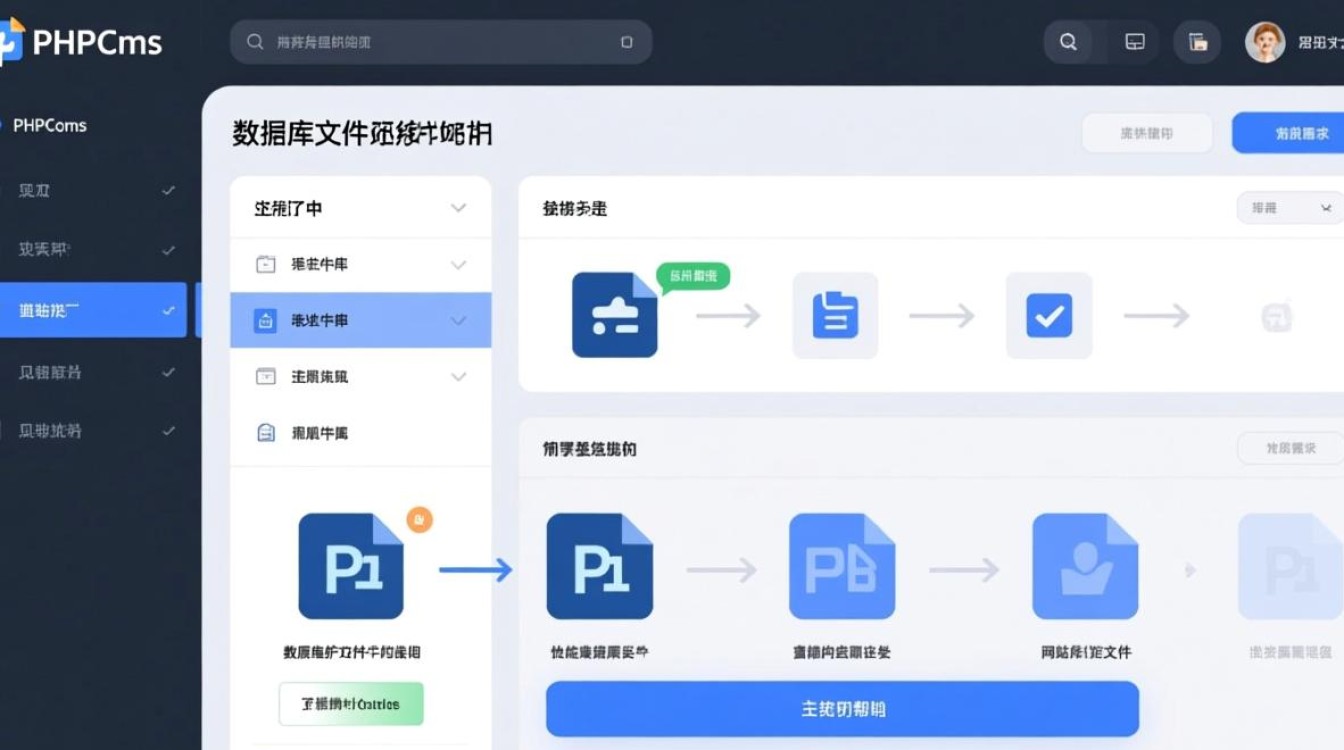Click the checkmark beside the first sidebar menu item
Viewport: 1344px width, 750px height.
coord(168,189)
